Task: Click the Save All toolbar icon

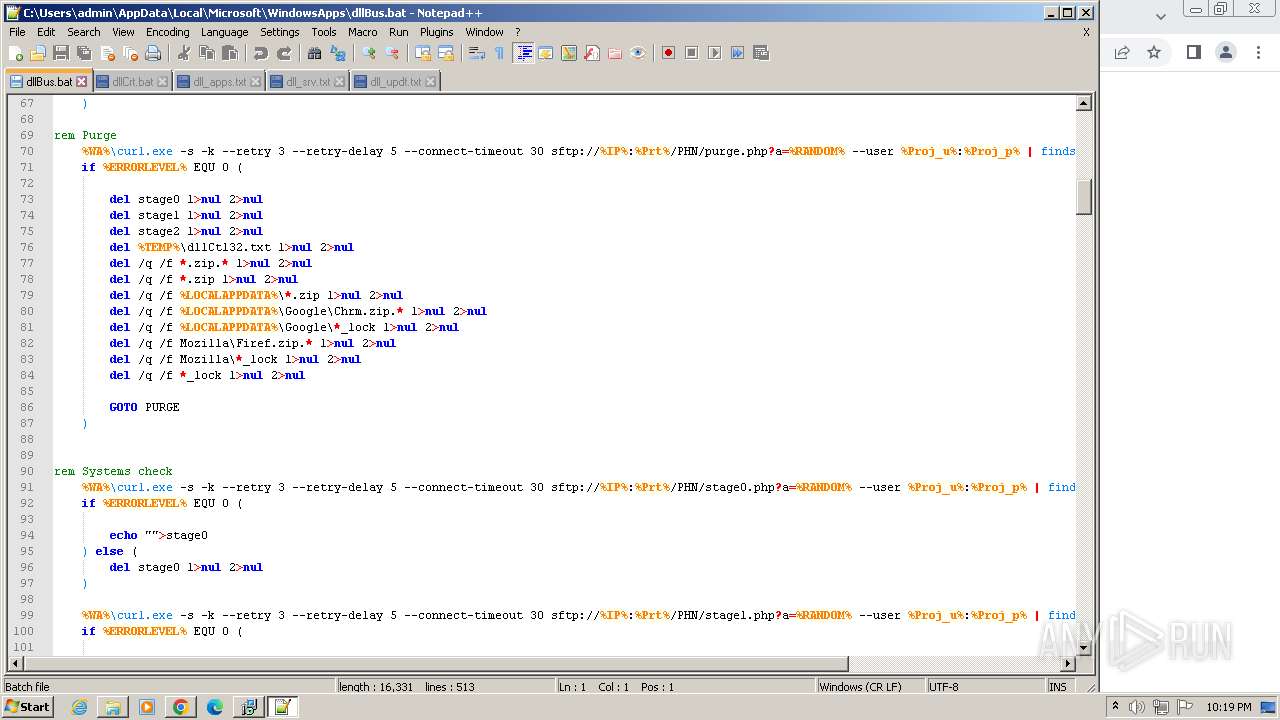Action: pyautogui.click(x=84, y=53)
